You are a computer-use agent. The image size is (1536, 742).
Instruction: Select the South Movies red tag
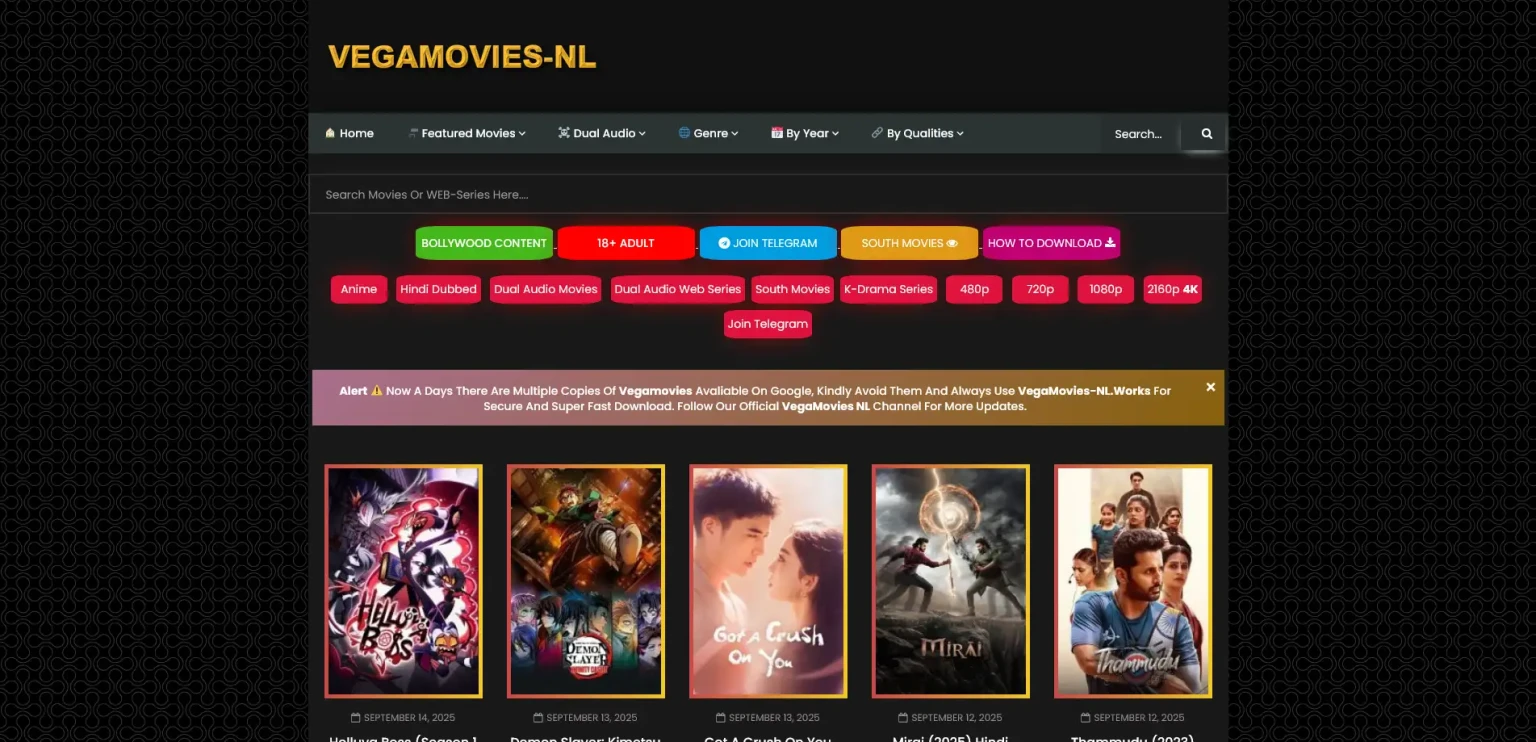click(x=793, y=289)
